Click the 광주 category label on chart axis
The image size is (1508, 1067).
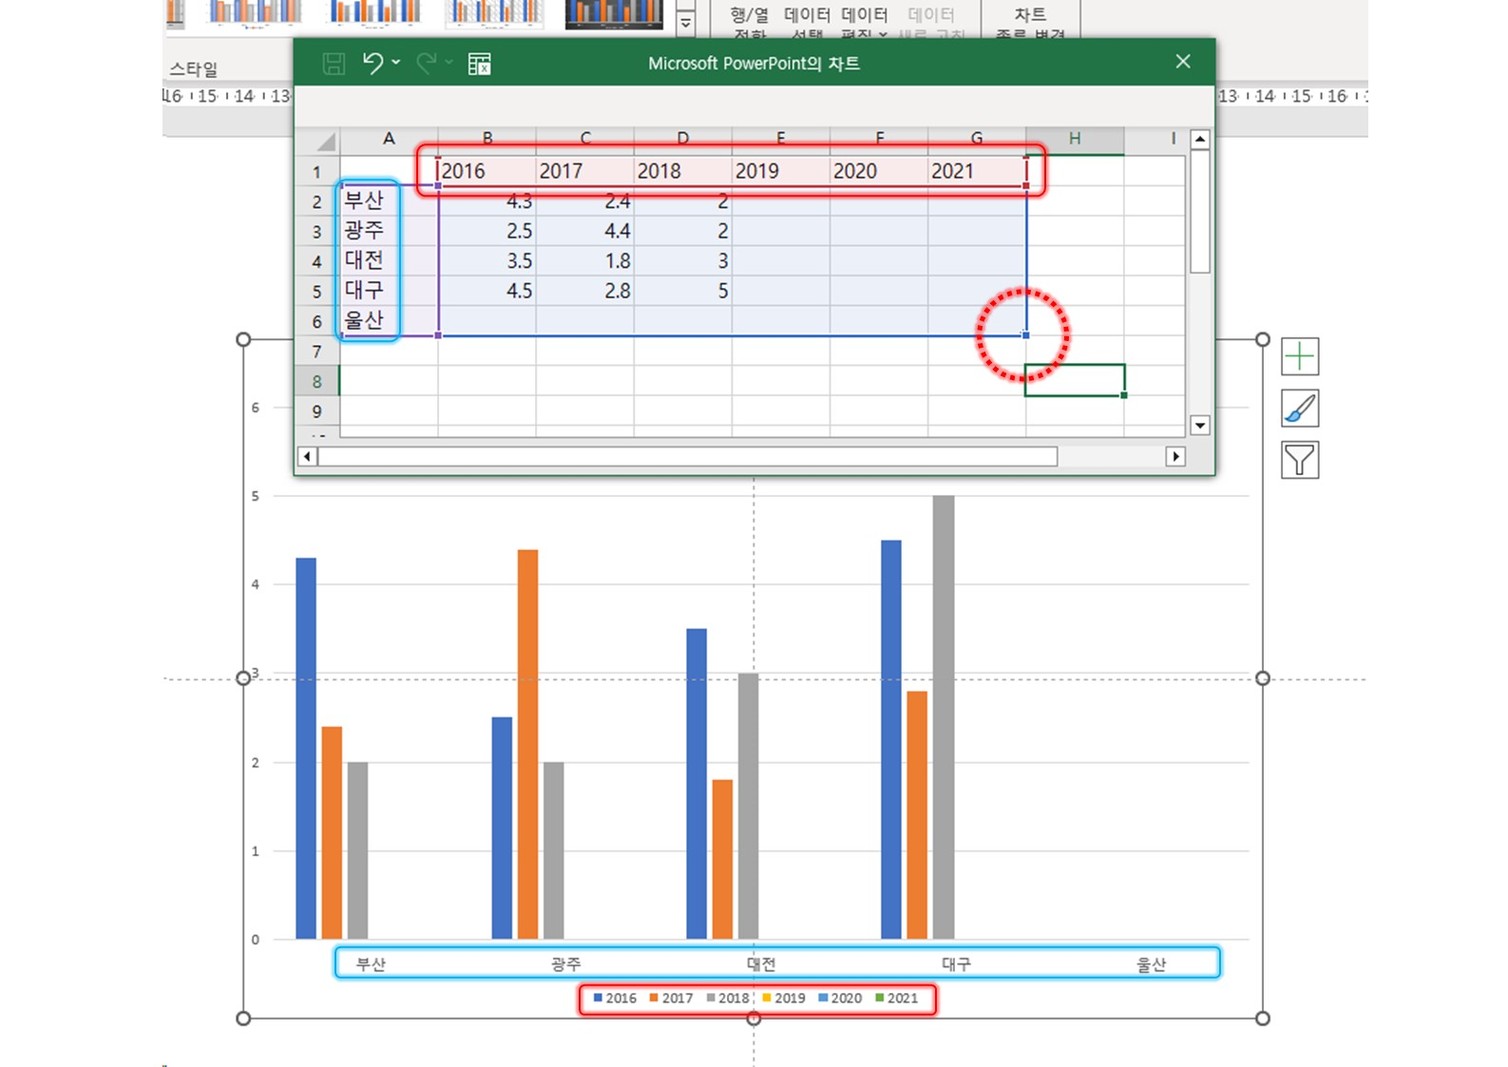[x=566, y=964]
